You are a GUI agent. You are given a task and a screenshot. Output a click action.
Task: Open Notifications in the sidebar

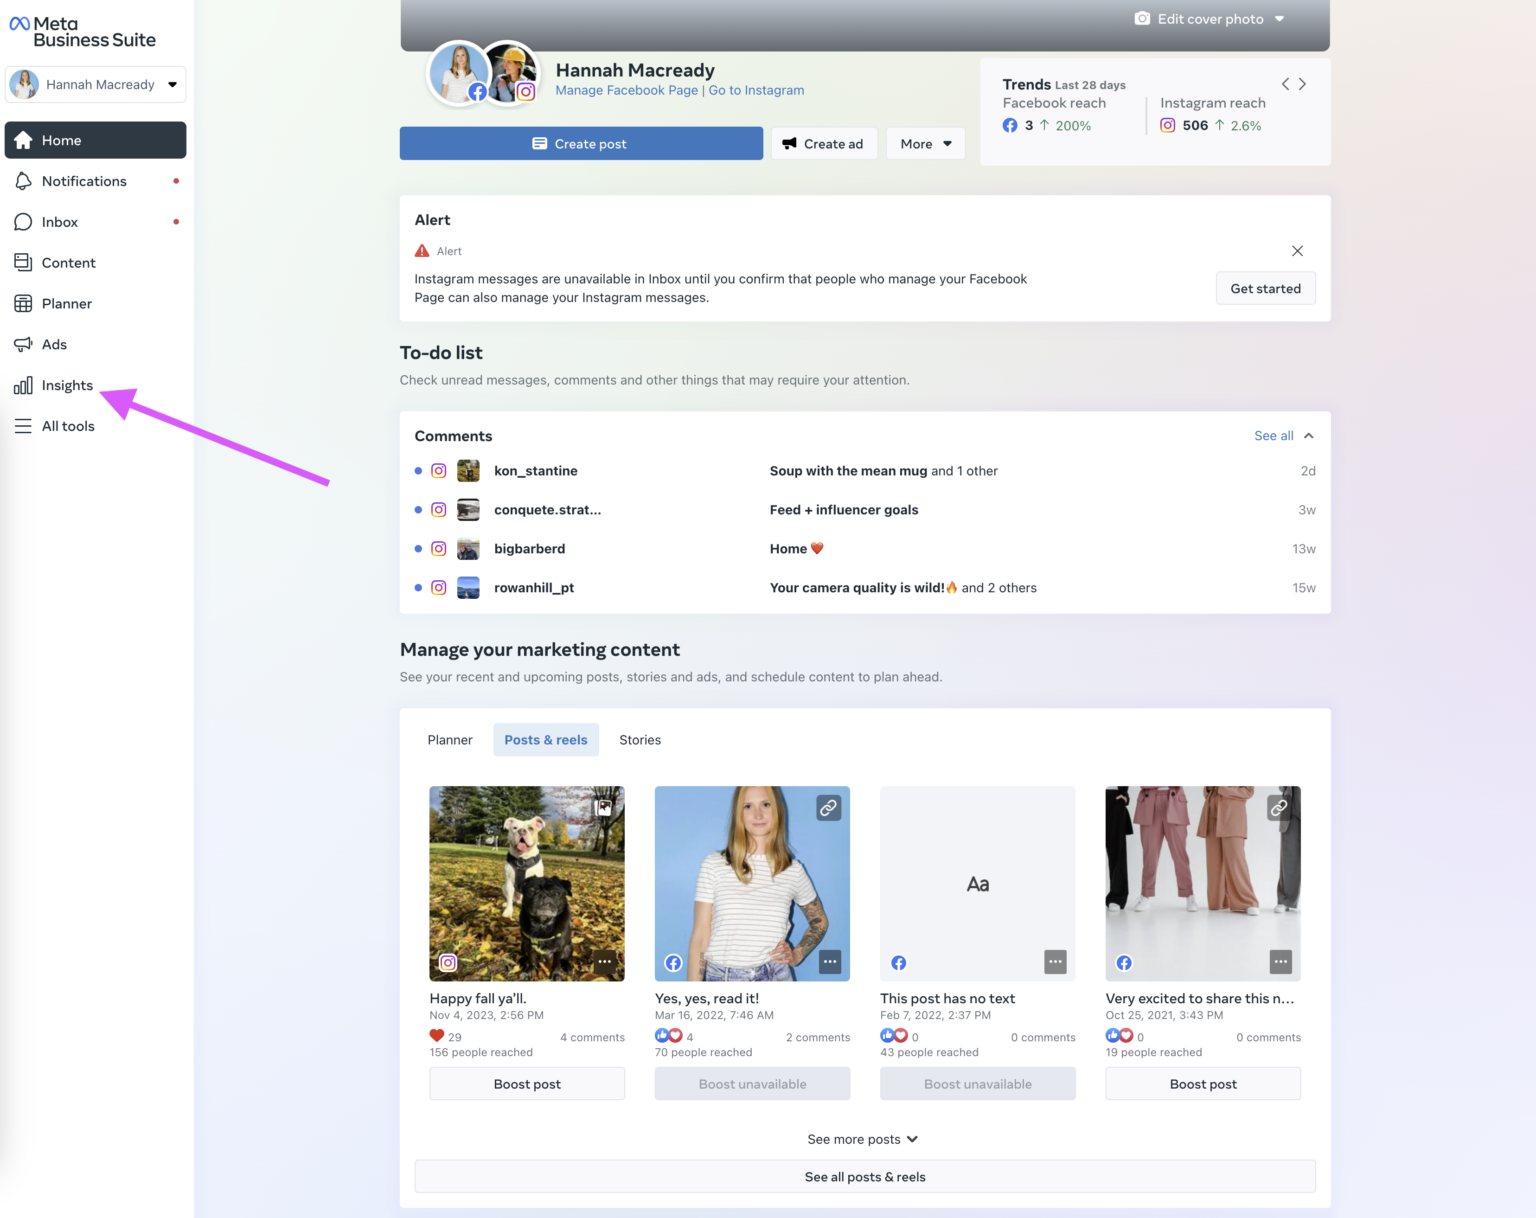(95, 181)
